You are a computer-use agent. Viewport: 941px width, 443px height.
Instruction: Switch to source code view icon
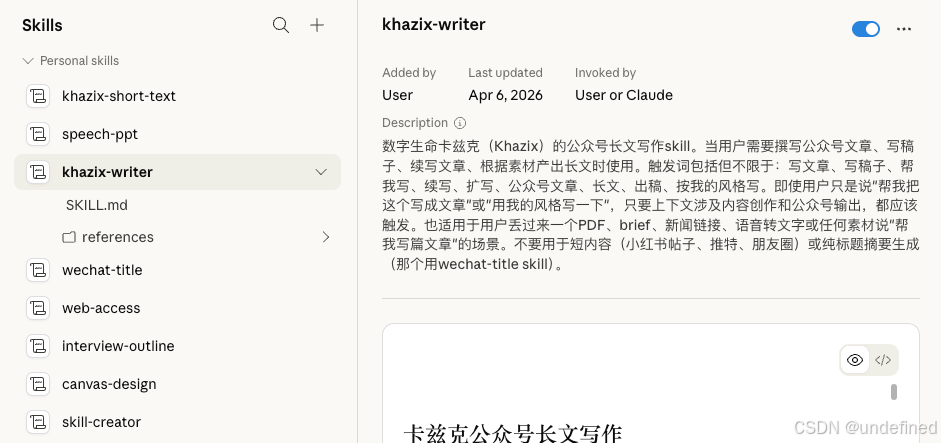(x=883, y=360)
